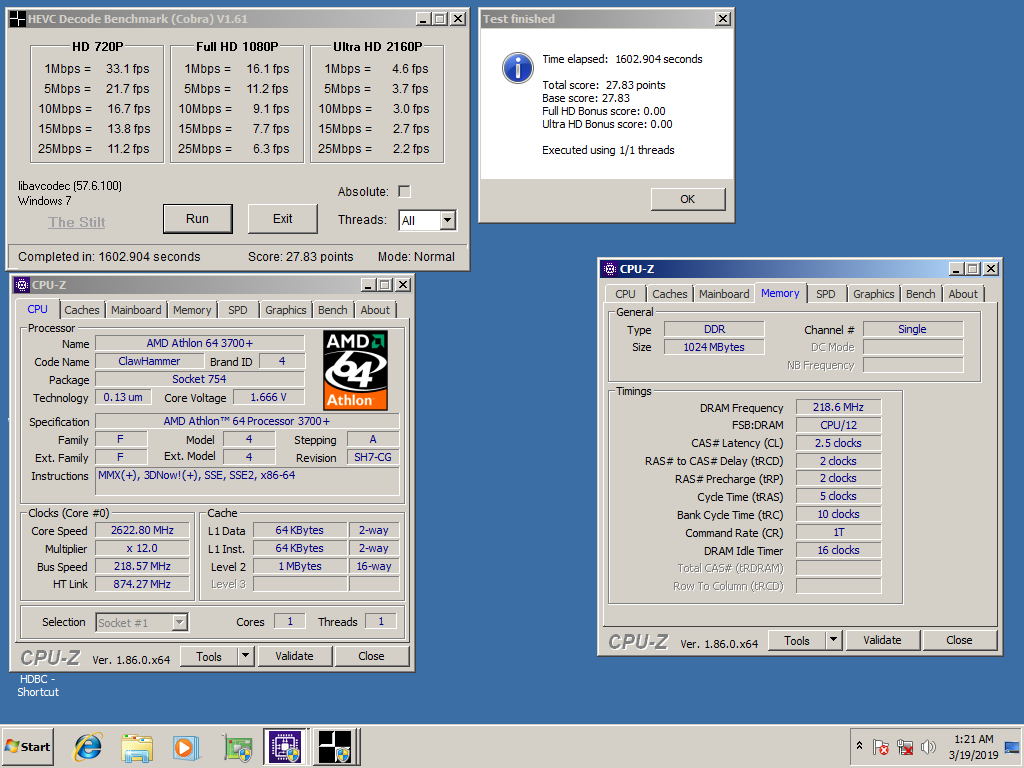Click the Instructions field listing MMX(+)

(248, 481)
